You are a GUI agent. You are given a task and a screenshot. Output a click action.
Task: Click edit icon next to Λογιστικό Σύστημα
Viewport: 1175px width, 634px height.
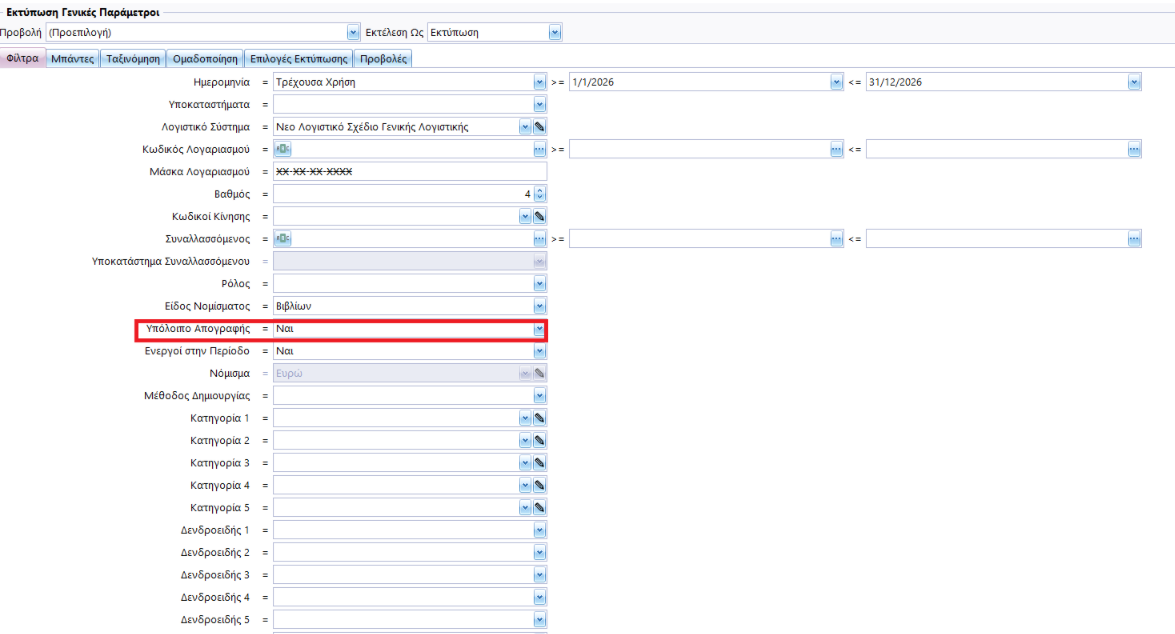point(539,127)
